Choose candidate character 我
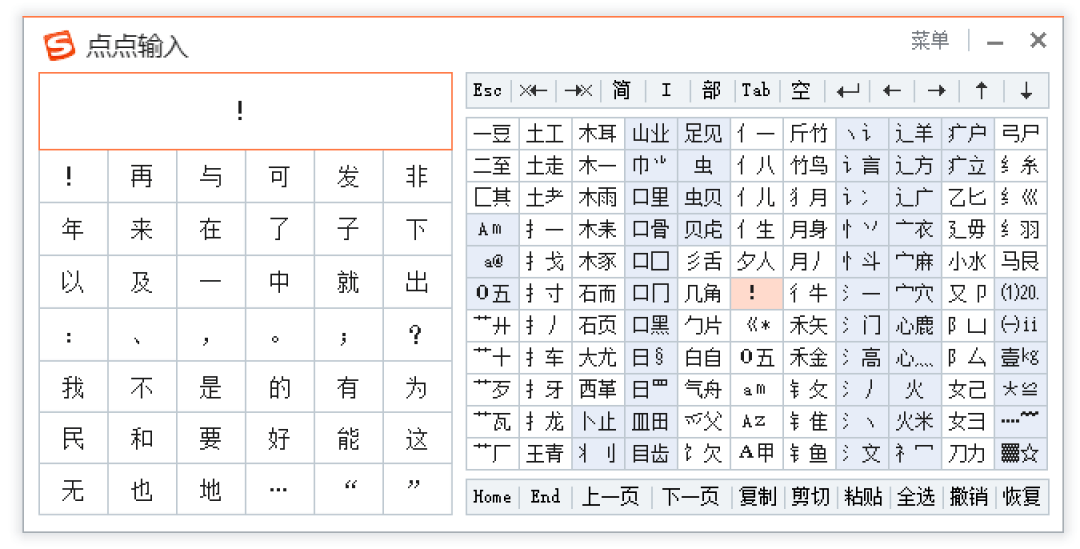Screen dimensions: 1080x549 (73, 387)
